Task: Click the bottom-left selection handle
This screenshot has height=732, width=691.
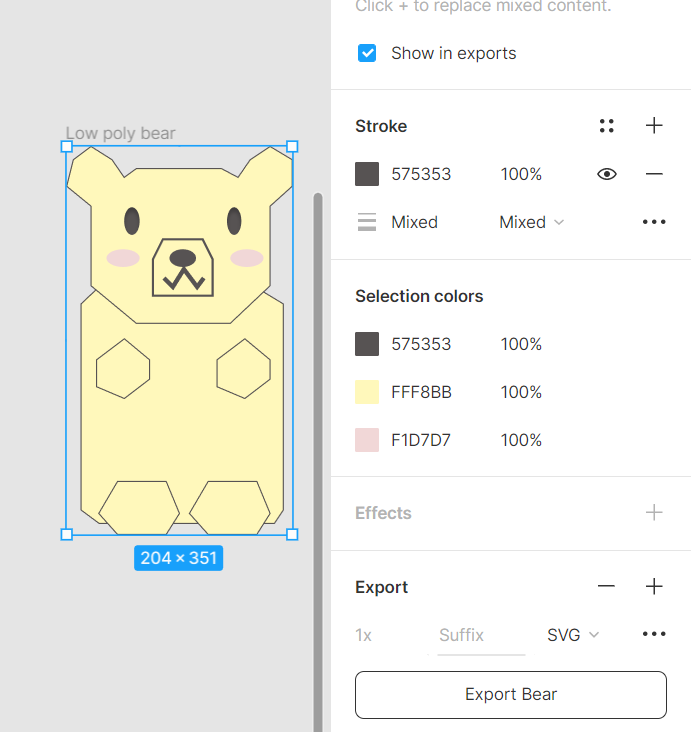Action: (67, 534)
